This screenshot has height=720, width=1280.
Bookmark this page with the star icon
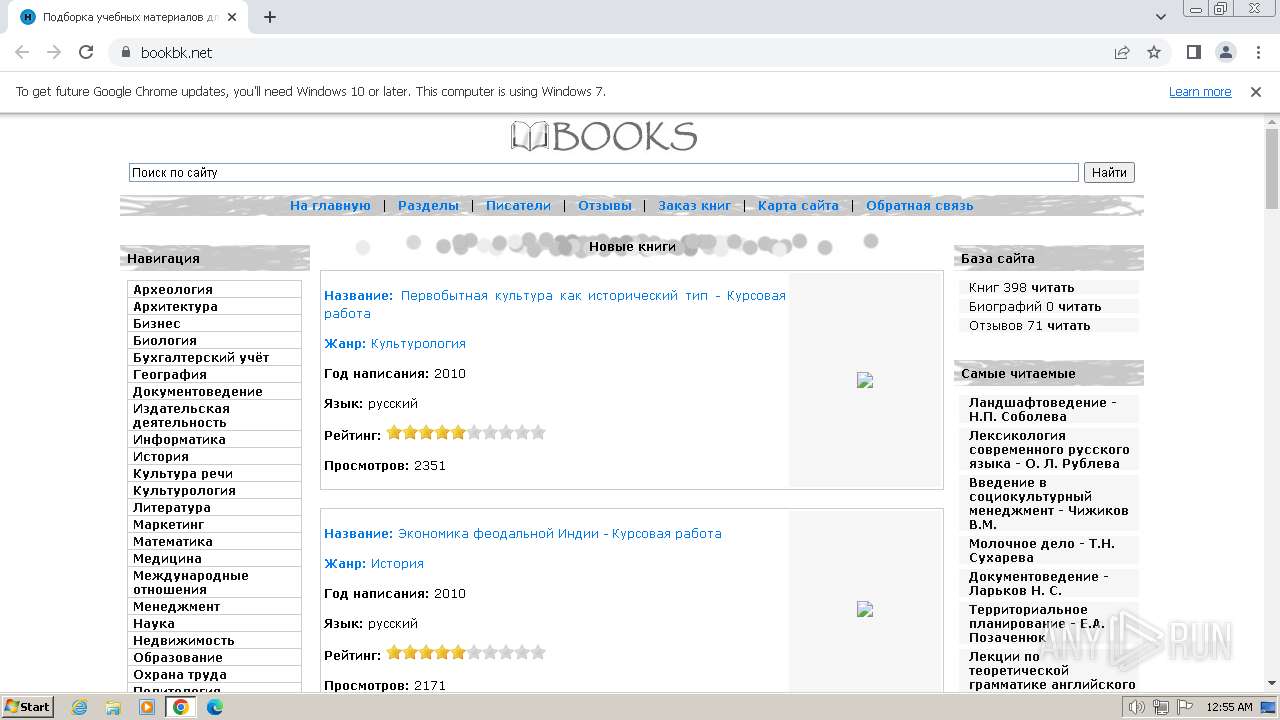pos(1154,52)
